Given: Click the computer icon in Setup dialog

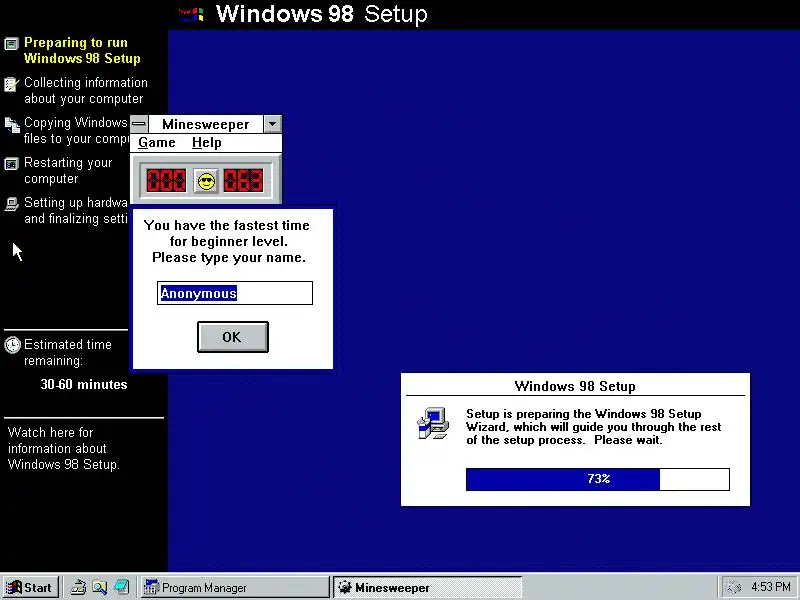Looking at the screenshot, I should click(433, 423).
